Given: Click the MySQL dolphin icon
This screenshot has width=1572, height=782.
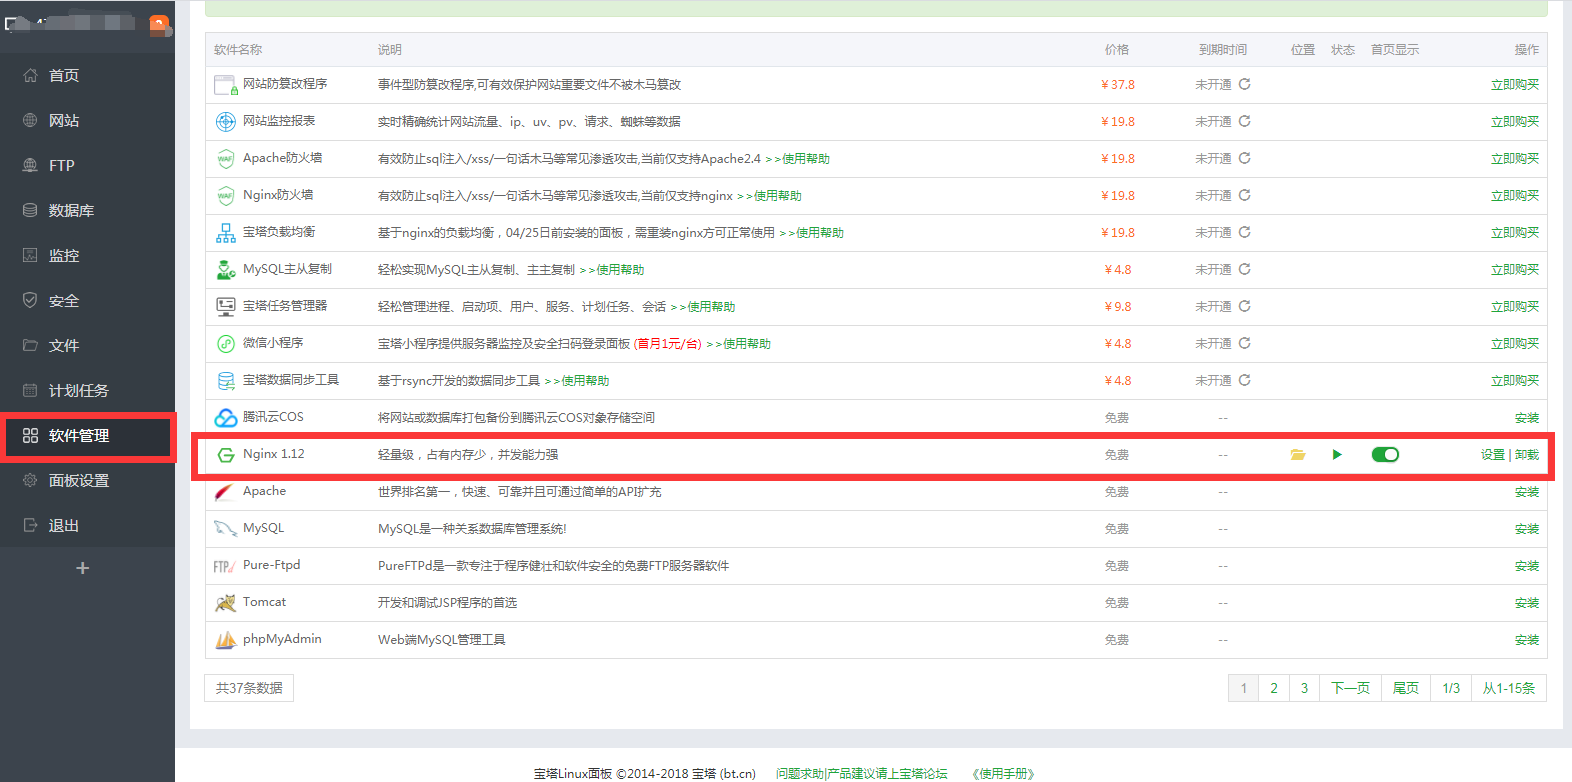Looking at the screenshot, I should point(226,529).
